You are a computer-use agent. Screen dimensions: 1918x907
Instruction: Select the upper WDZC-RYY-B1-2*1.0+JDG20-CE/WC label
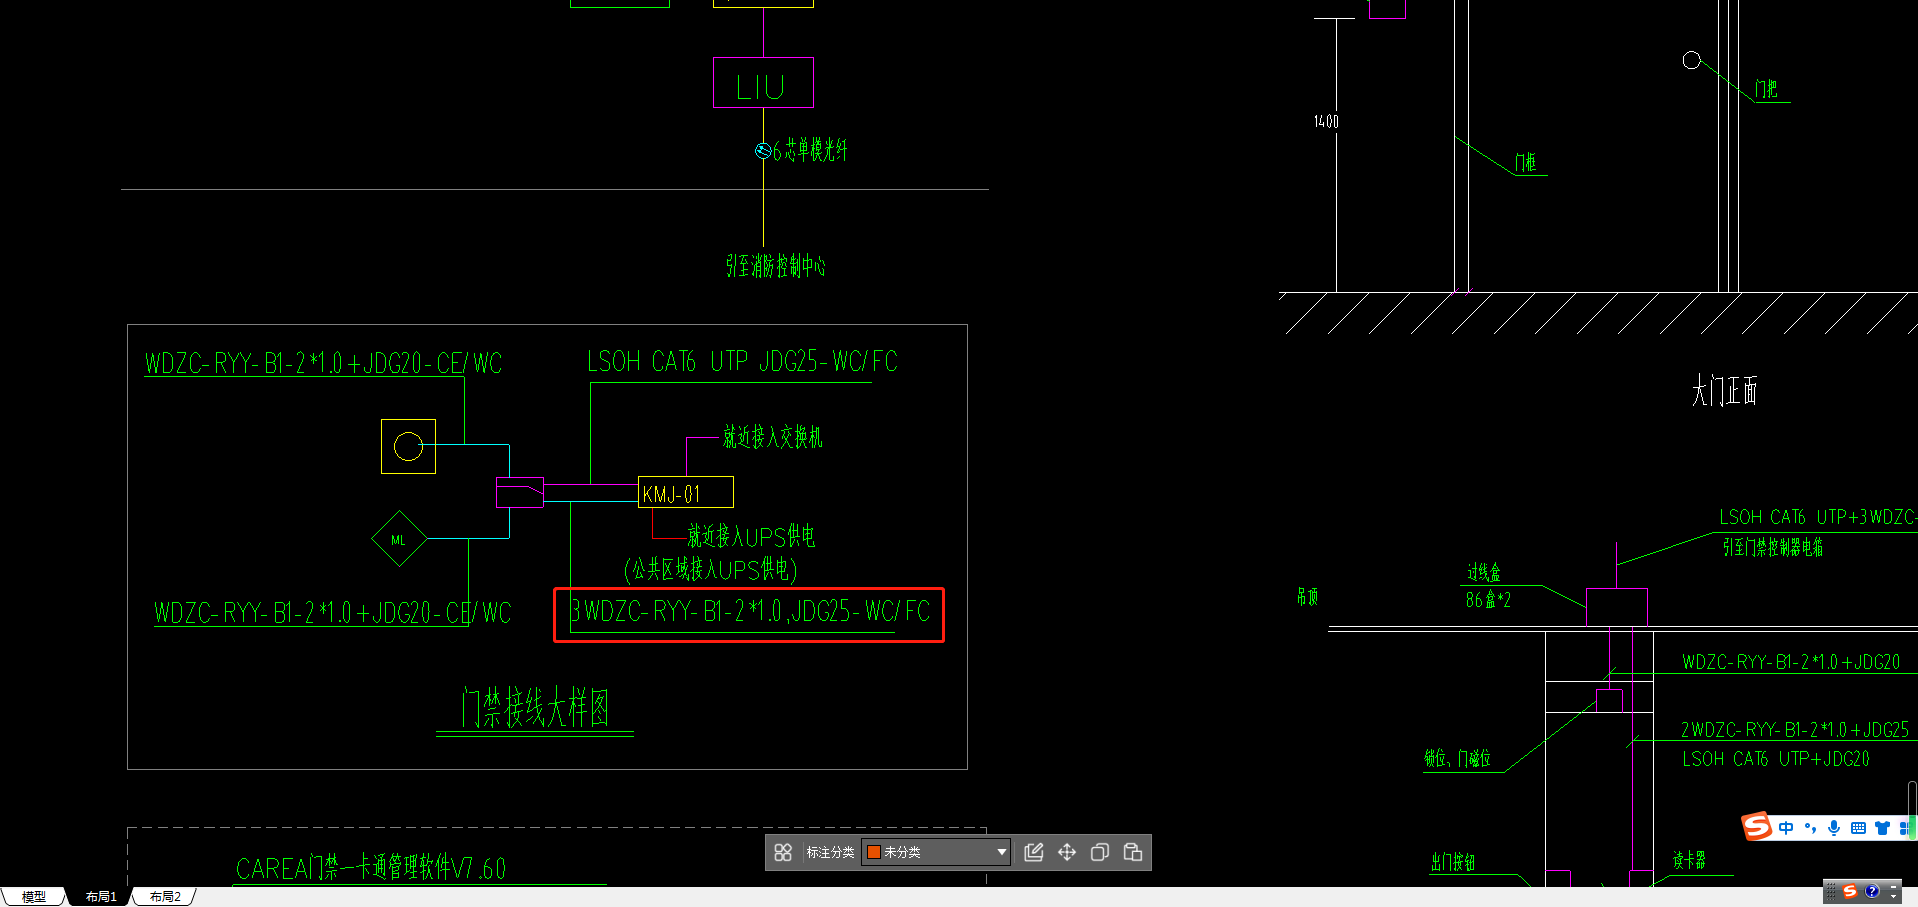(x=323, y=363)
